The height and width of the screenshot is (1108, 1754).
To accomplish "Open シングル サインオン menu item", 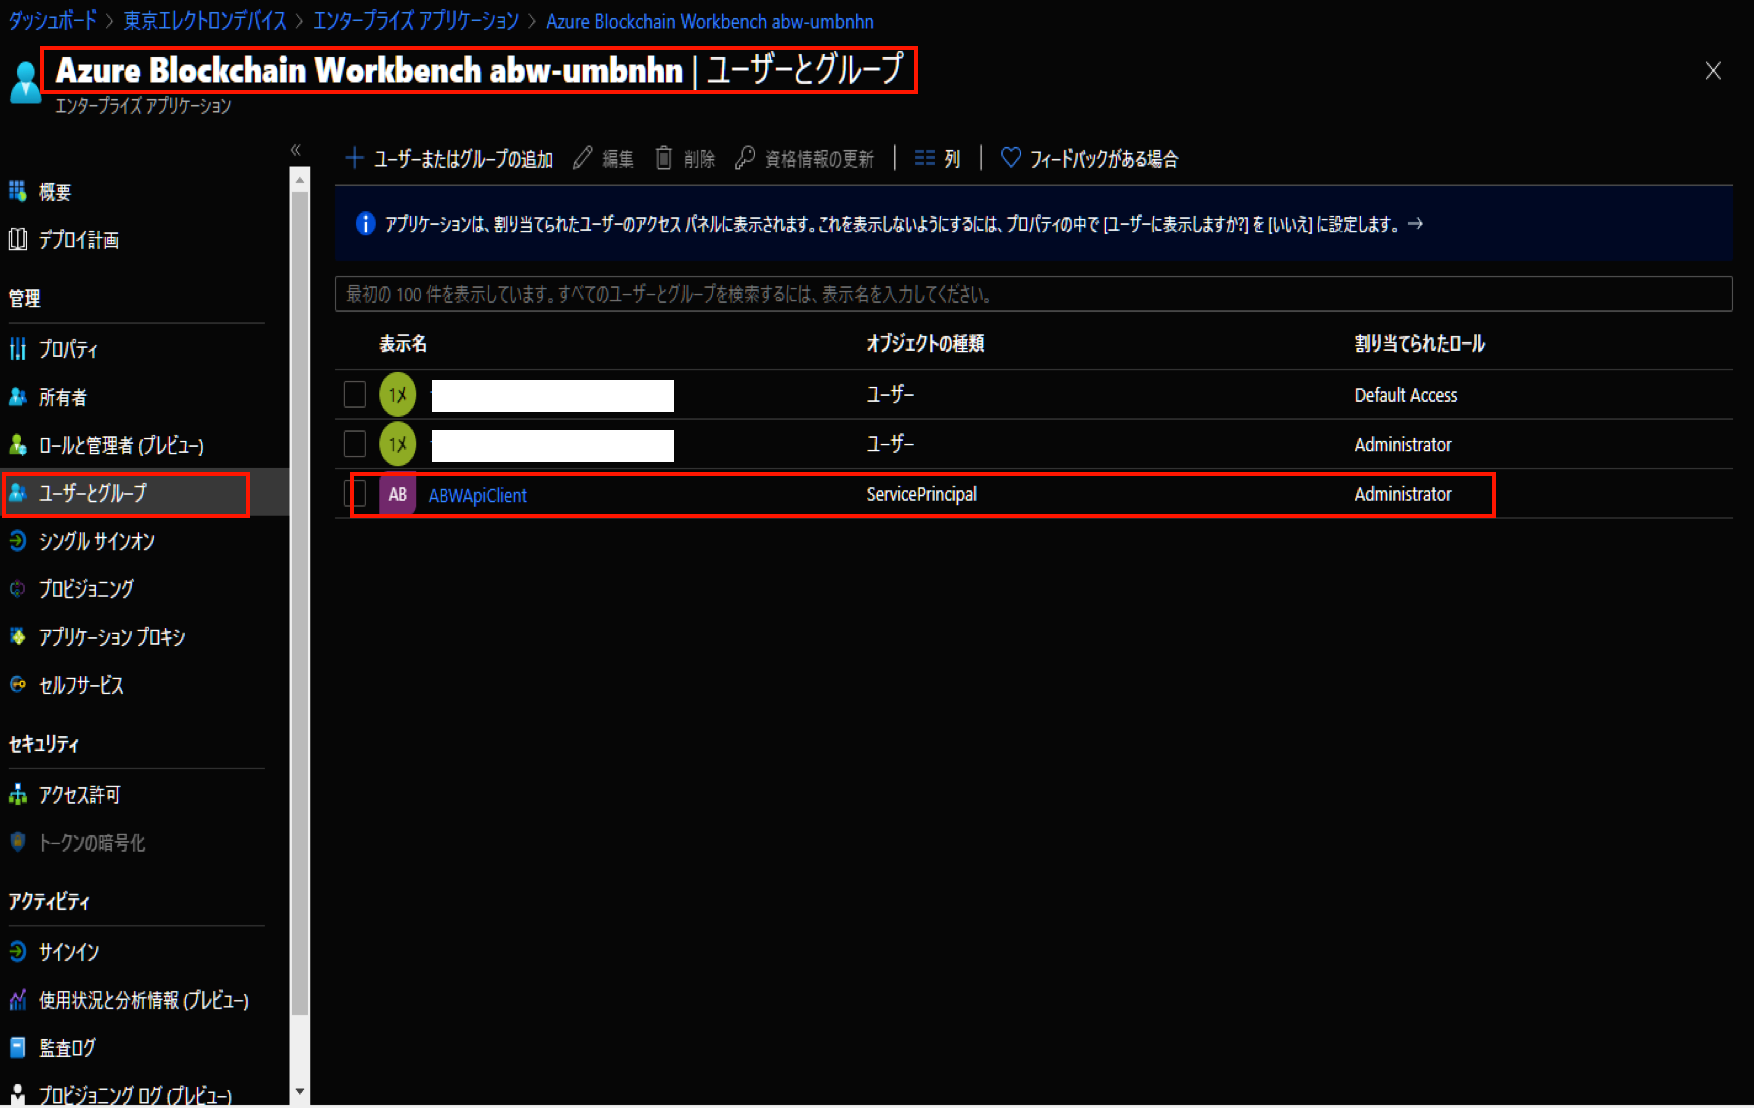I will click(97, 541).
